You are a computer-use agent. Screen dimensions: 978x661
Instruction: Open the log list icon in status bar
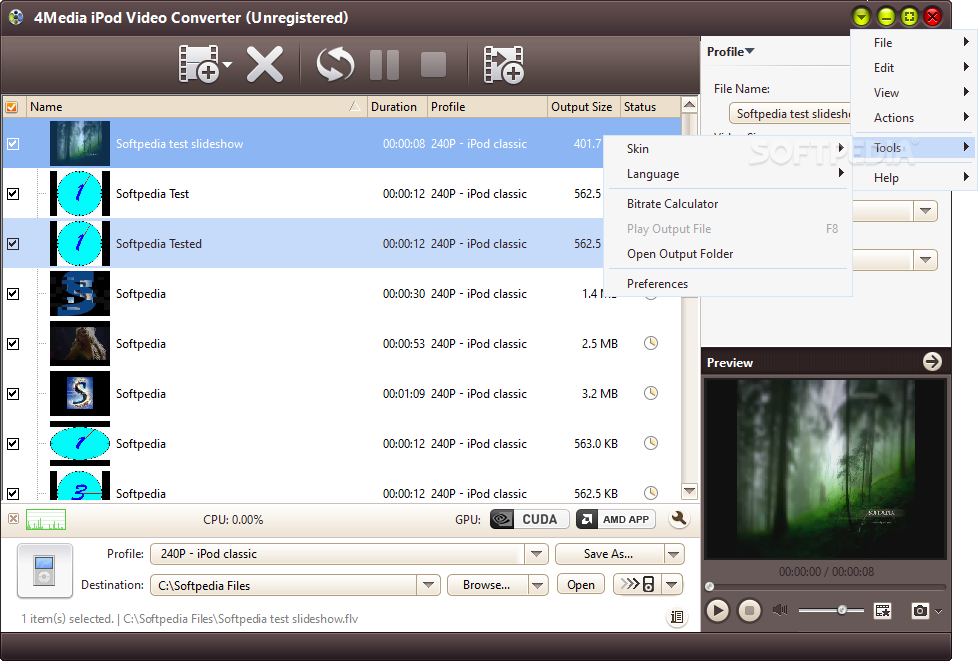point(677,617)
